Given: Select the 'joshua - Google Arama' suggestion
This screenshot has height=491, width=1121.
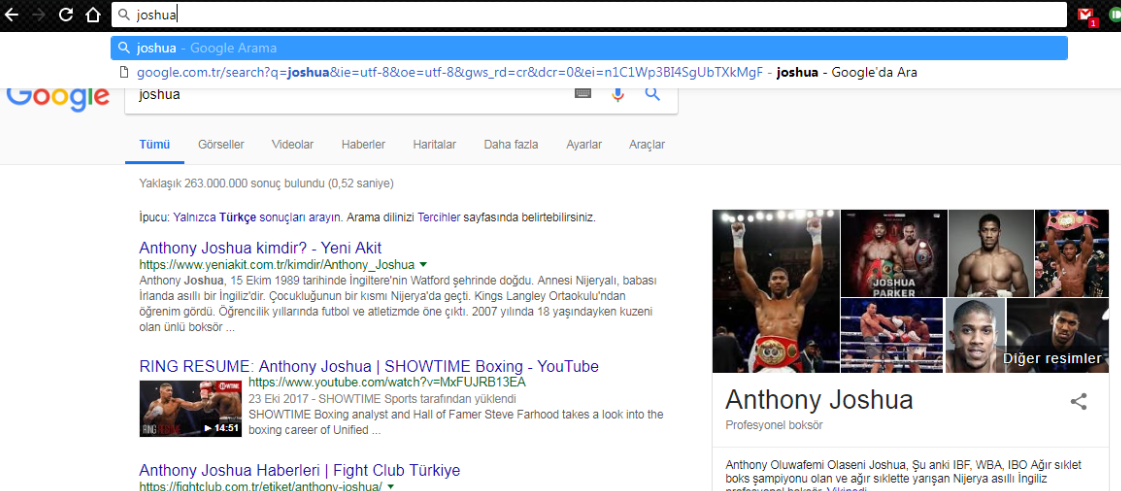Looking at the screenshot, I should tap(589, 48).
